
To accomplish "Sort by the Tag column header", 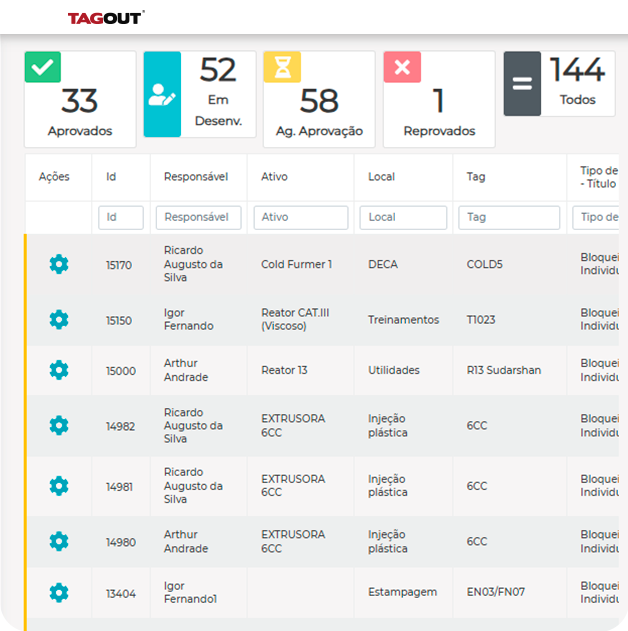I will pyautogui.click(x=477, y=177).
